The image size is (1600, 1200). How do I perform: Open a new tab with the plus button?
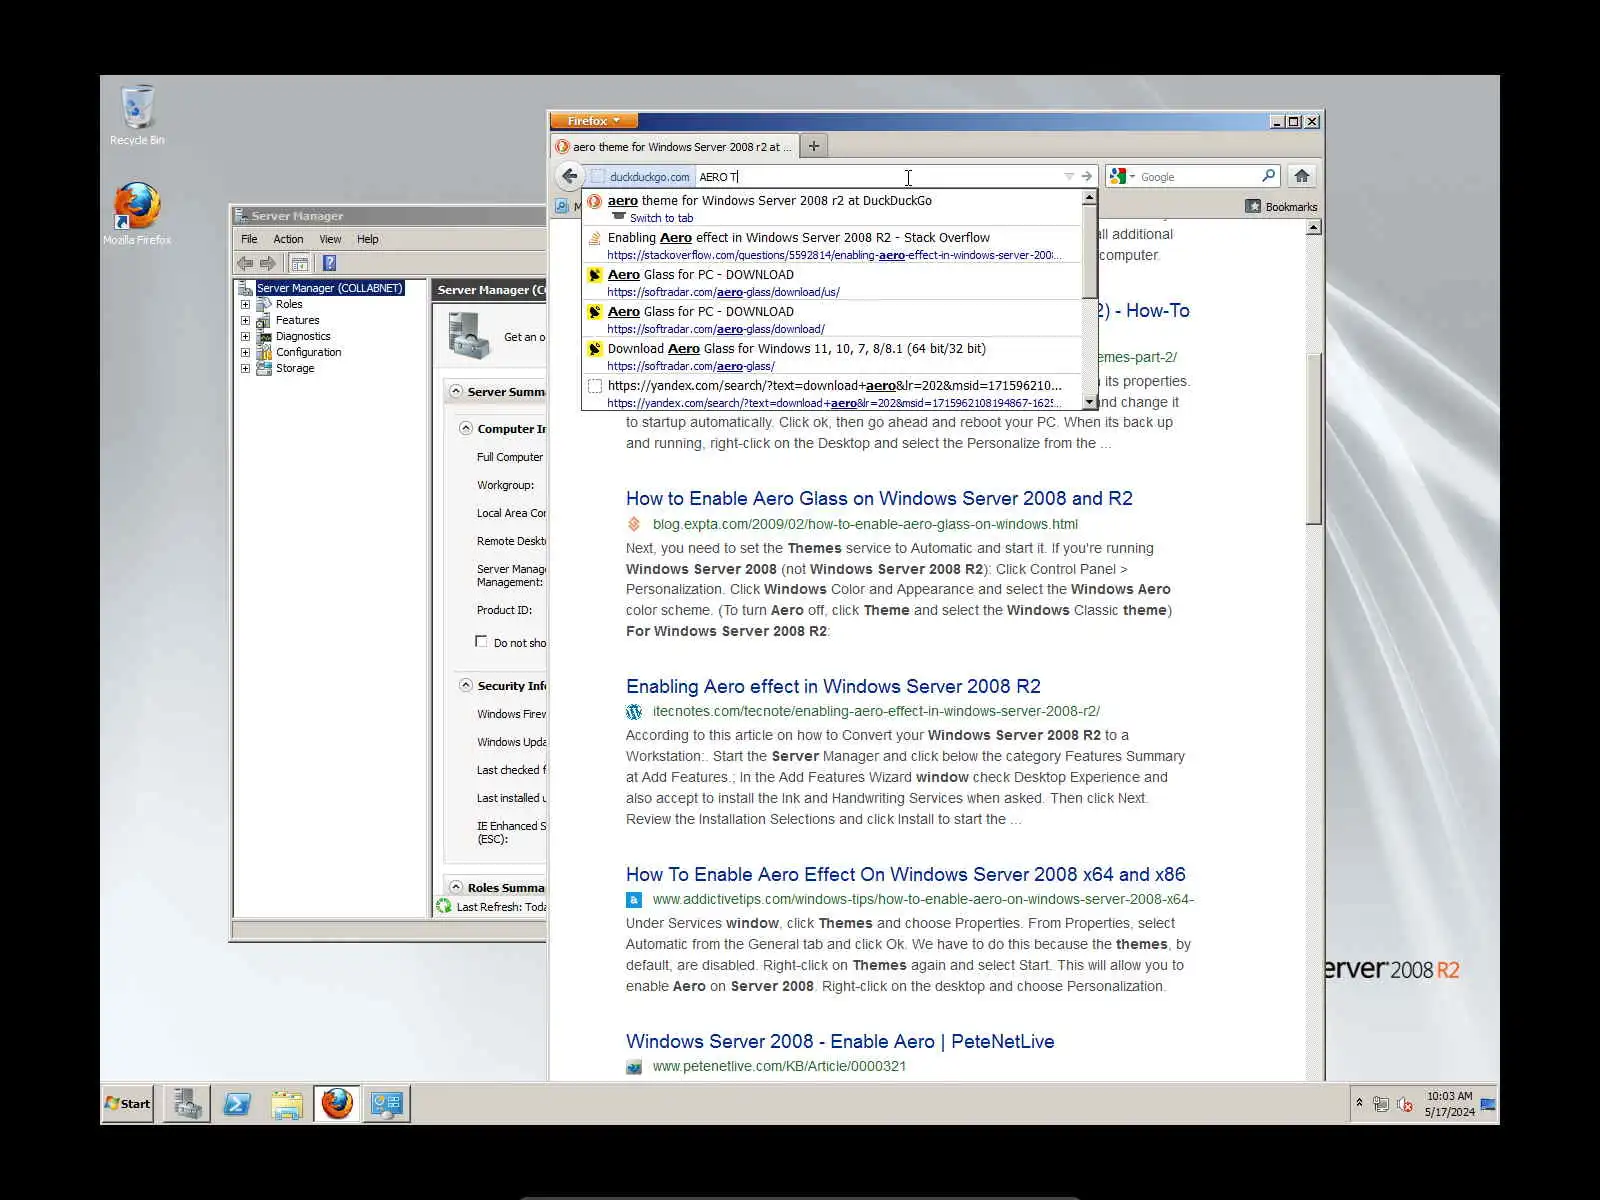click(814, 146)
